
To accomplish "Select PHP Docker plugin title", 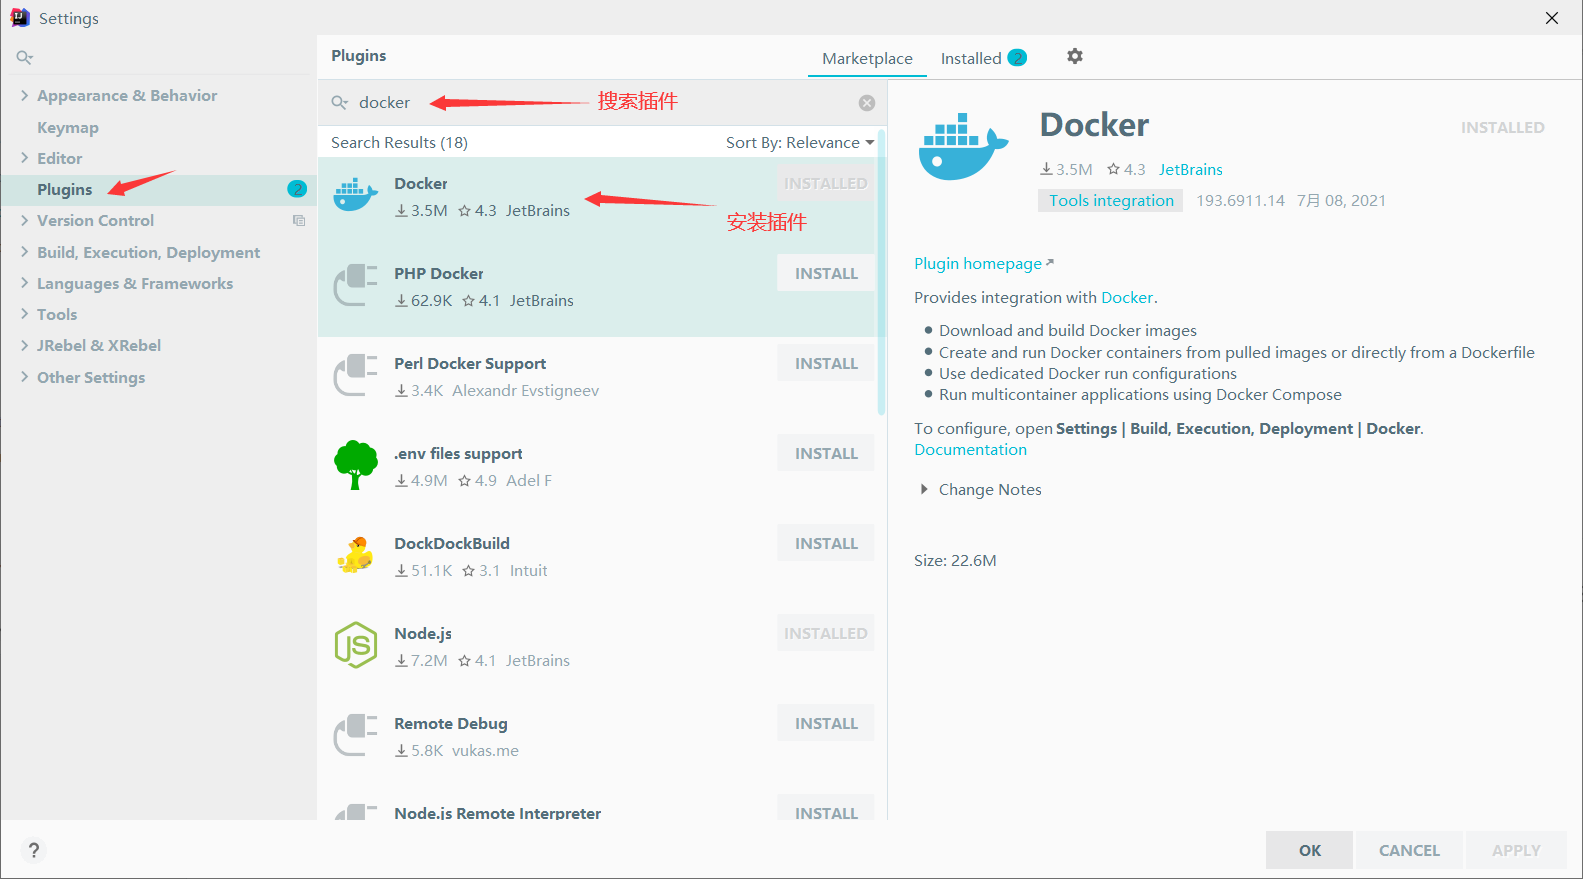I will [438, 274].
